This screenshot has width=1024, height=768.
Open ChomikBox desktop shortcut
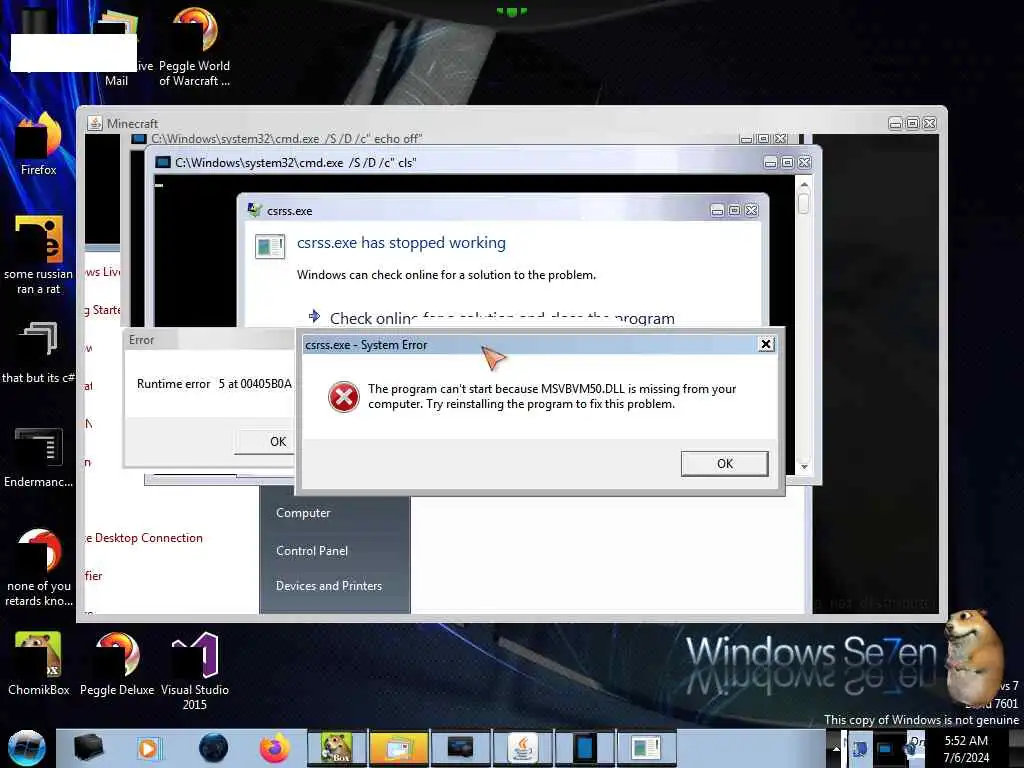[39, 664]
